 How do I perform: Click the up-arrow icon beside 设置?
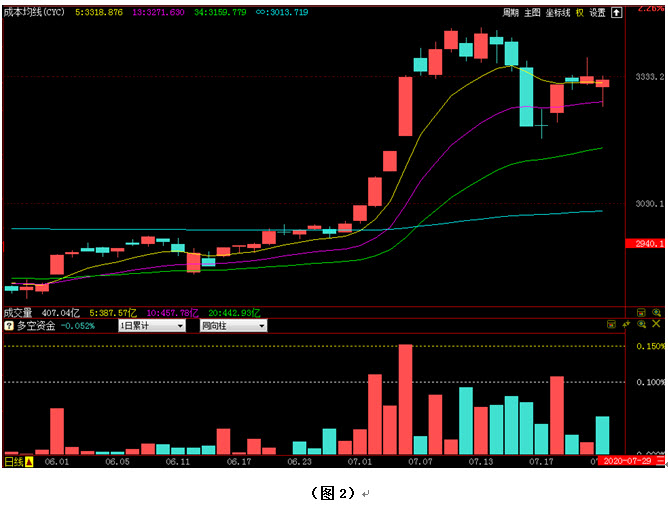pyautogui.click(x=616, y=13)
